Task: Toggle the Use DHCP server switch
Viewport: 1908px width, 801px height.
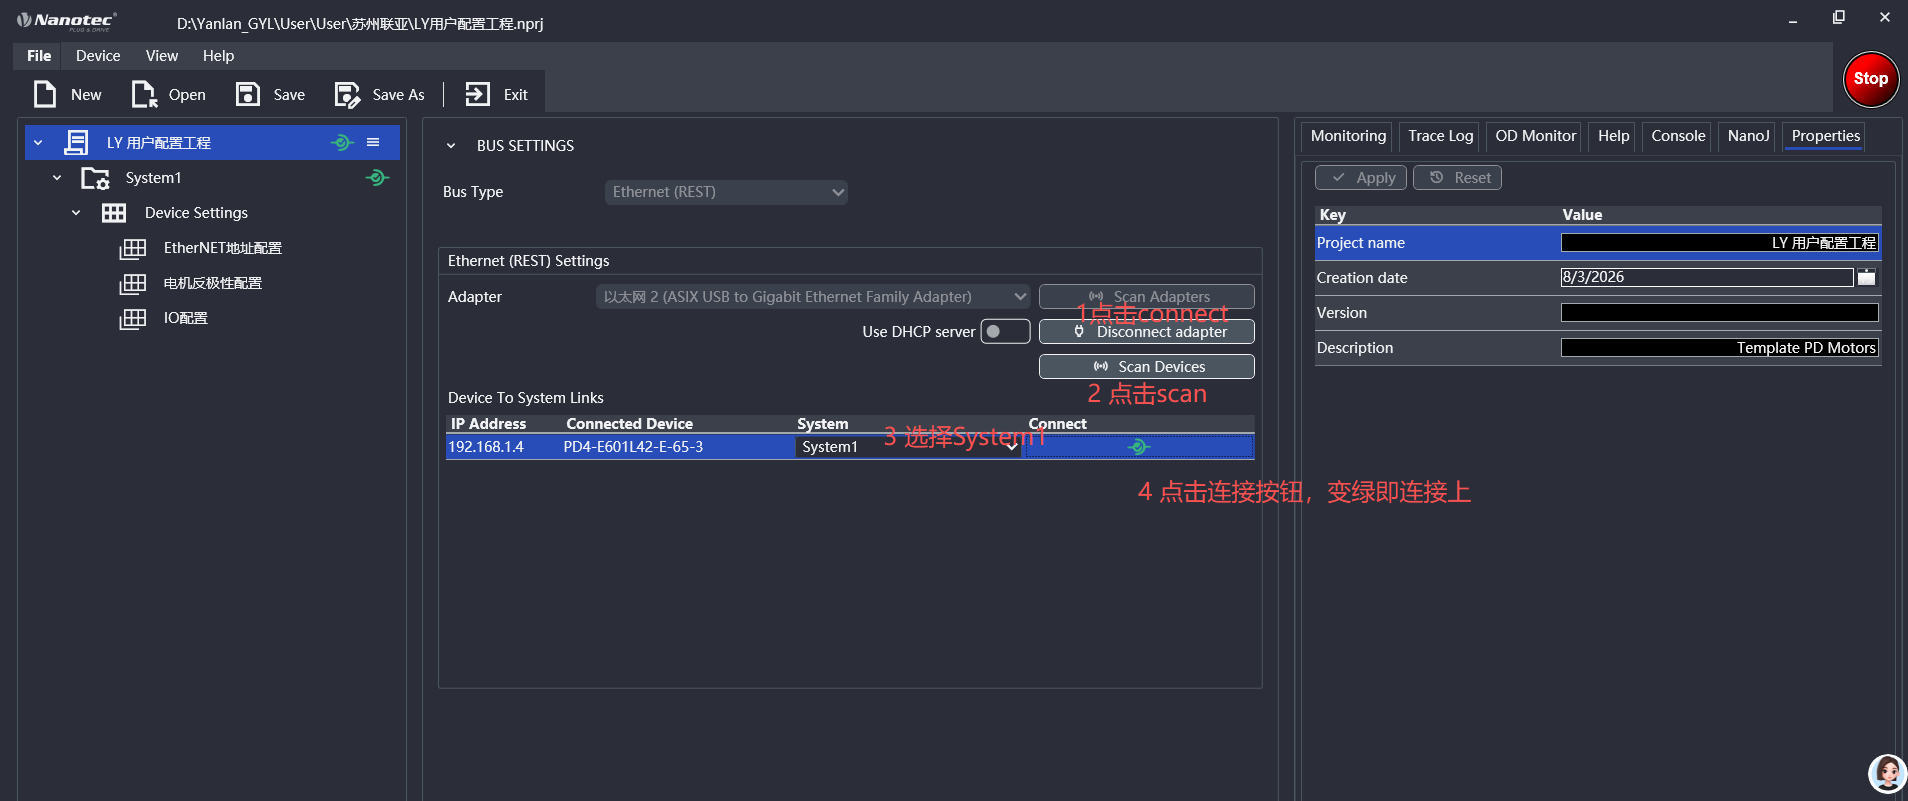Action: coord(1005,331)
